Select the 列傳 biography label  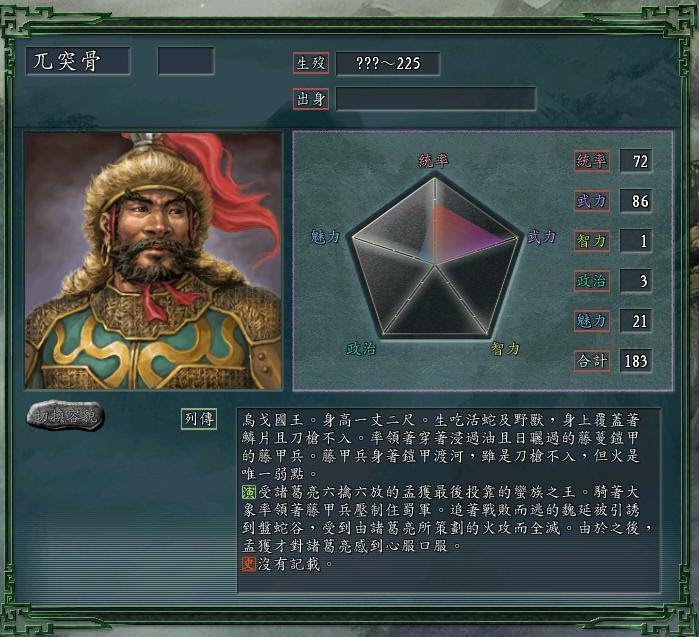pyautogui.click(x=199, y=419)
